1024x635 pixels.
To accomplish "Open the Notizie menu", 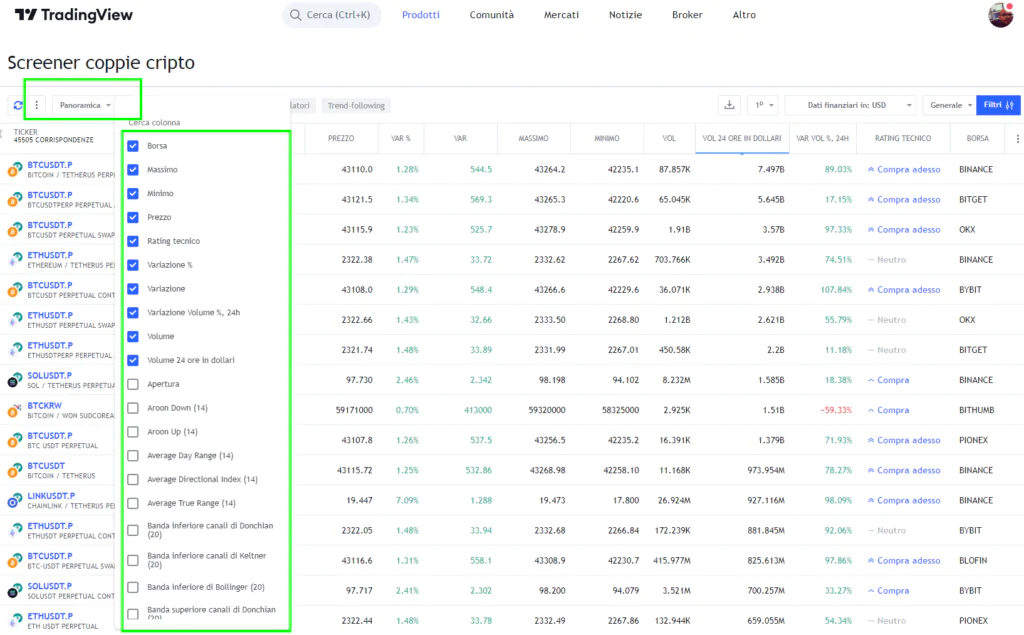I will (x=625, y=15).
